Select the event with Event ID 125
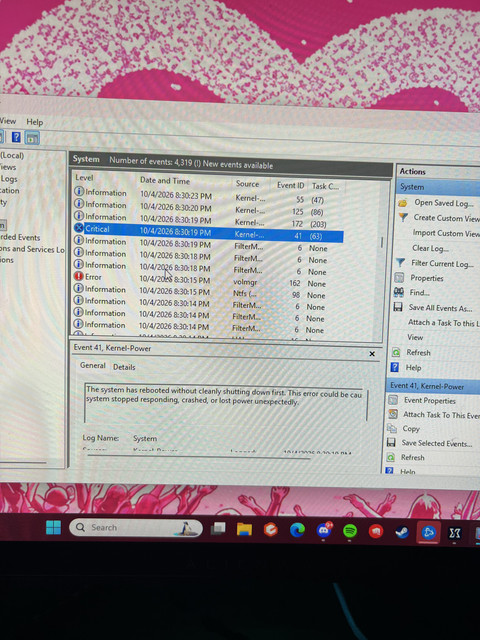This screenshot has height=640, width=480. [x=208, y=209]
